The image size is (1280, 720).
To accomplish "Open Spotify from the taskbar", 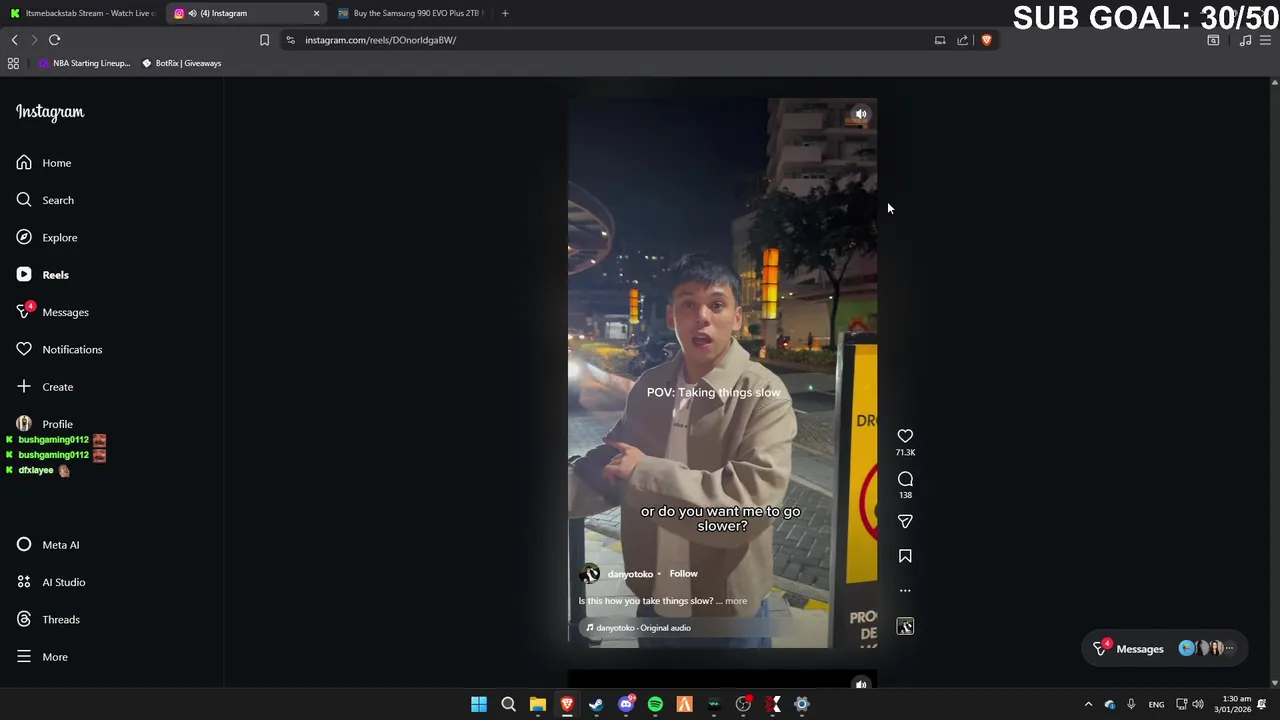I will (655, 704).
